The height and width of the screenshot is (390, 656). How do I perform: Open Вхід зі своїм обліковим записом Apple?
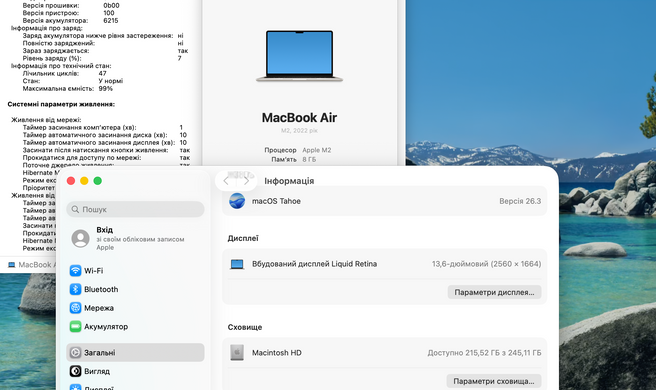click(x=135, y=239)
